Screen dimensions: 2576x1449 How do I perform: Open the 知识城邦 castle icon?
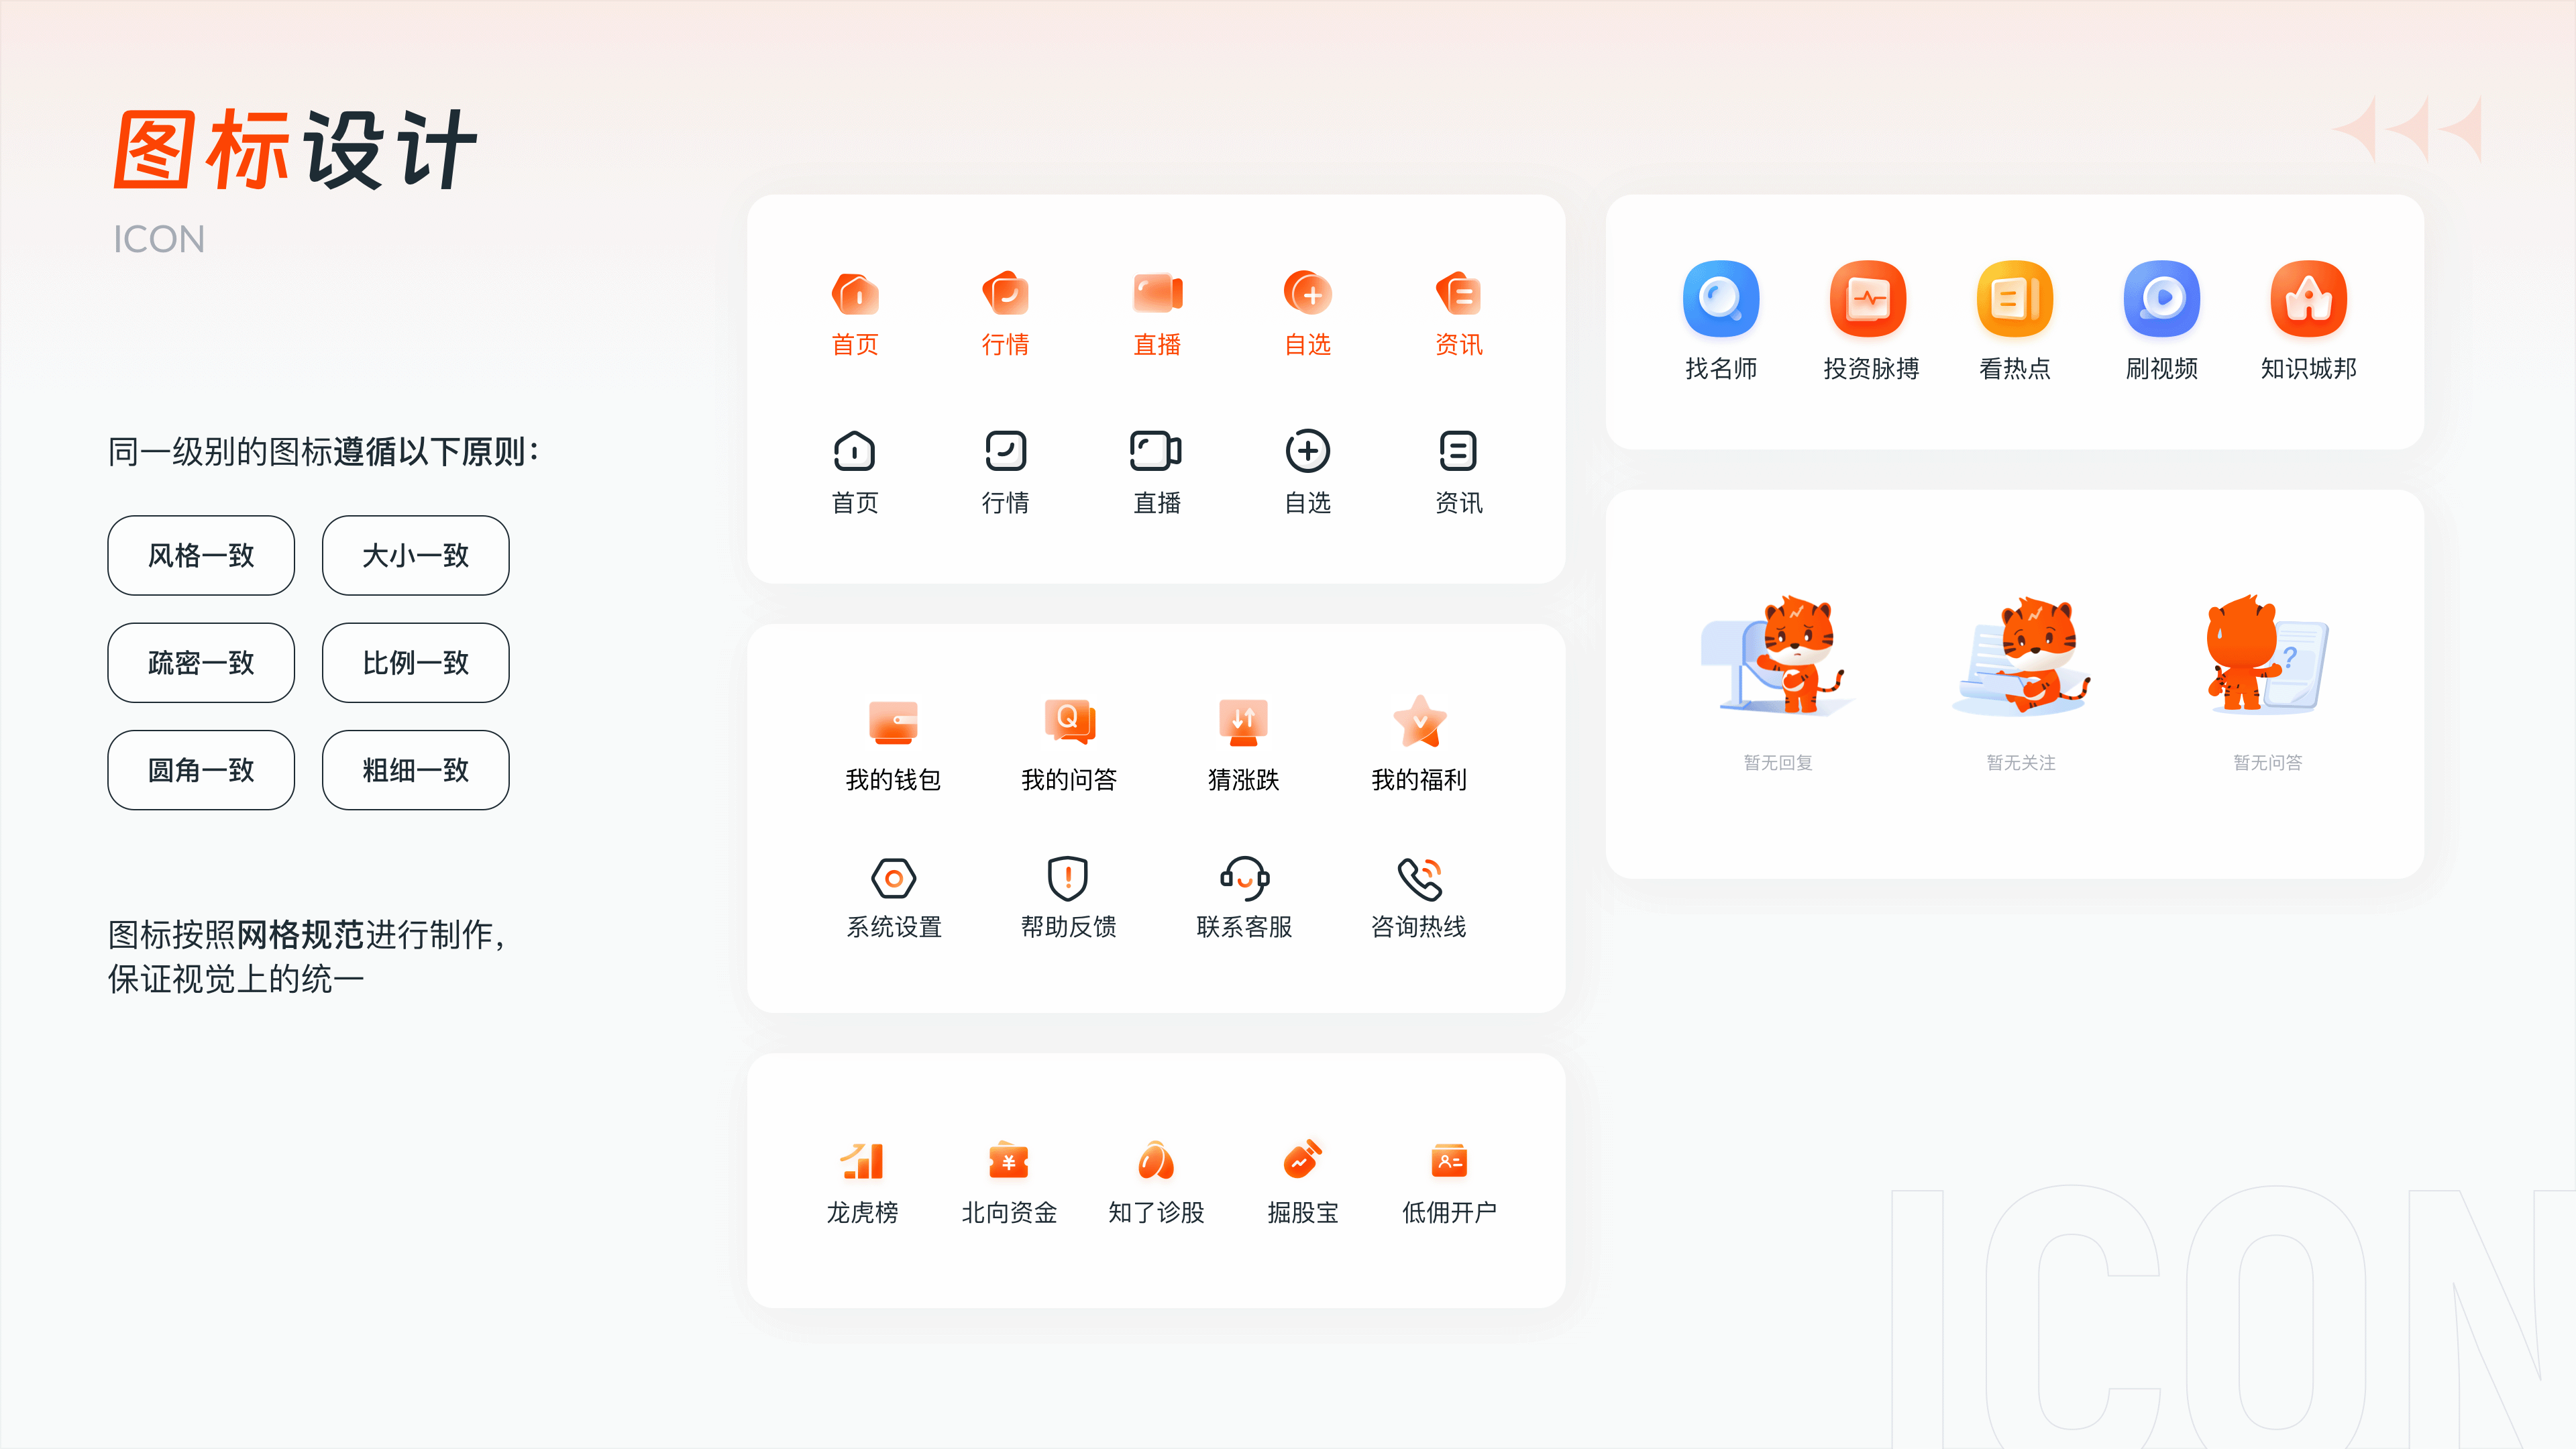(2308, 299)
